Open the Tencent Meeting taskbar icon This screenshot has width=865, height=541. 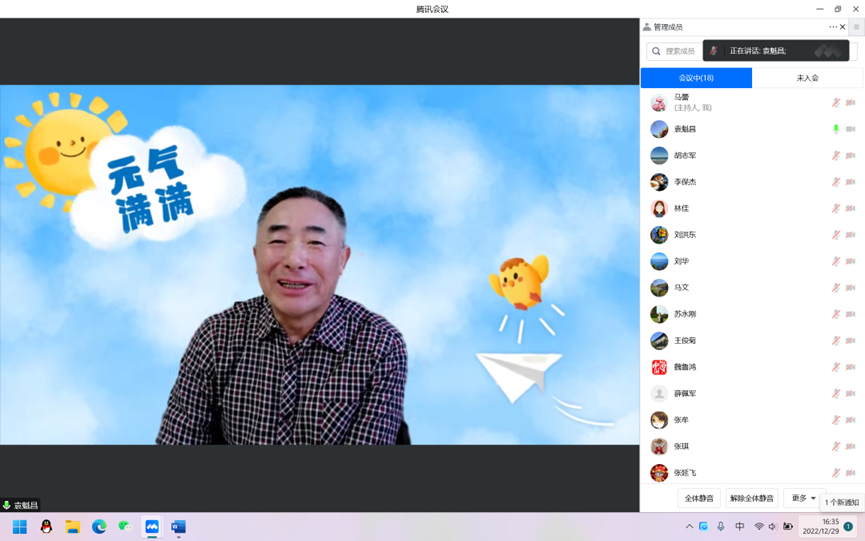(152, 527)
